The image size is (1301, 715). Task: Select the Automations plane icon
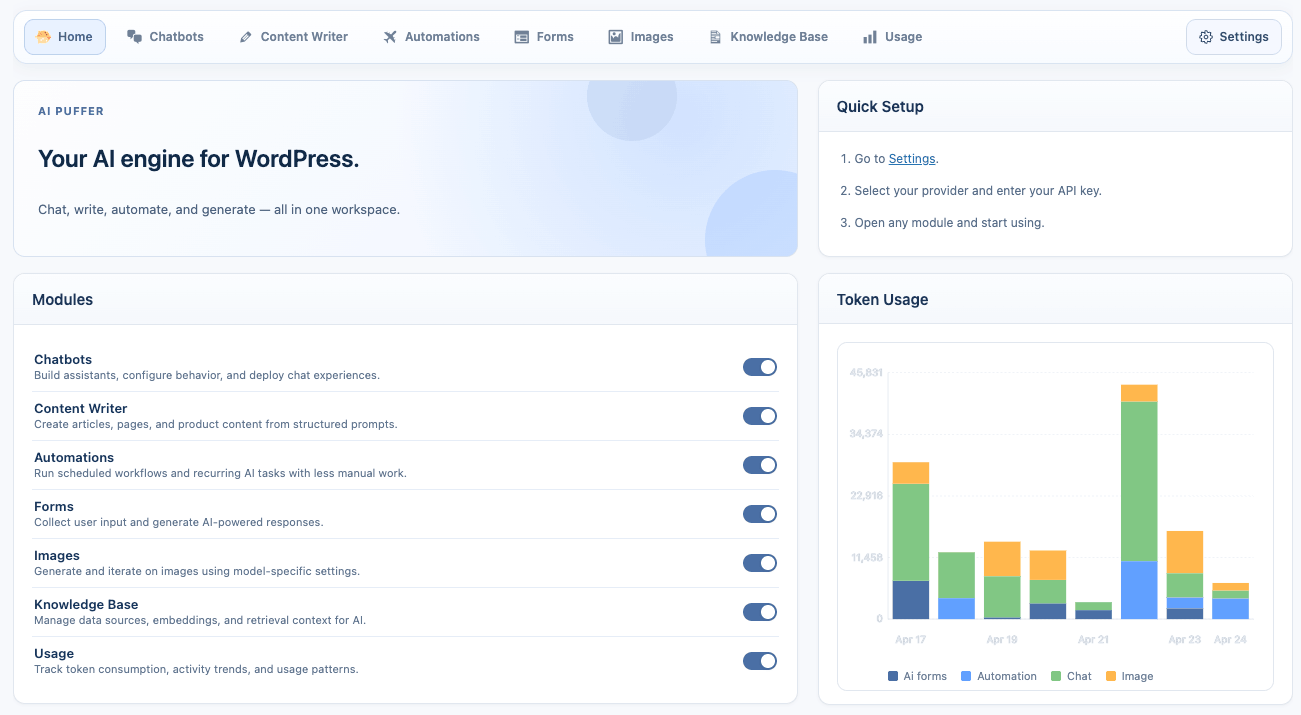(388, 36)
